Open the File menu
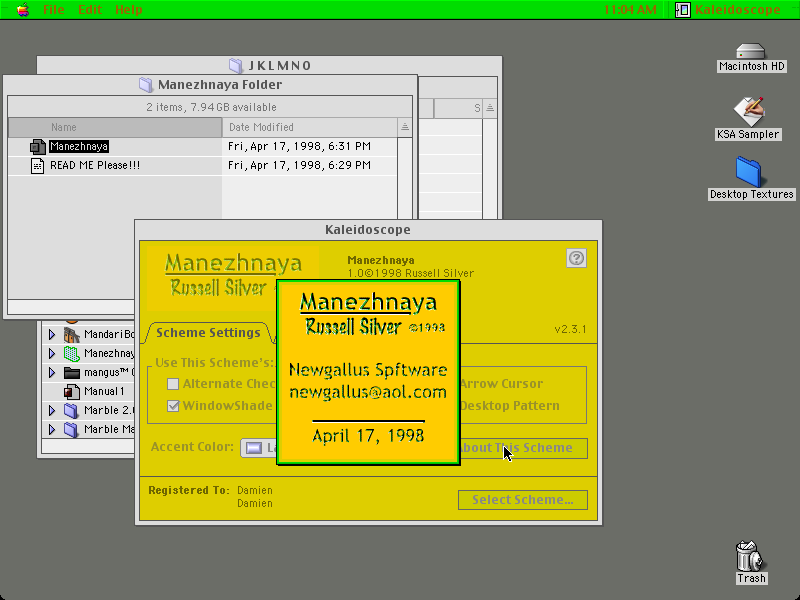Image resolution: width=800 pixels, height=600 pixels. click(54, 10)
